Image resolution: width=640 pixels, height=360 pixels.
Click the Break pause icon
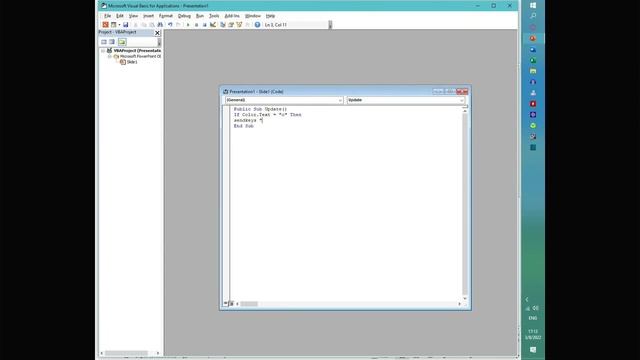coord(196,25)
